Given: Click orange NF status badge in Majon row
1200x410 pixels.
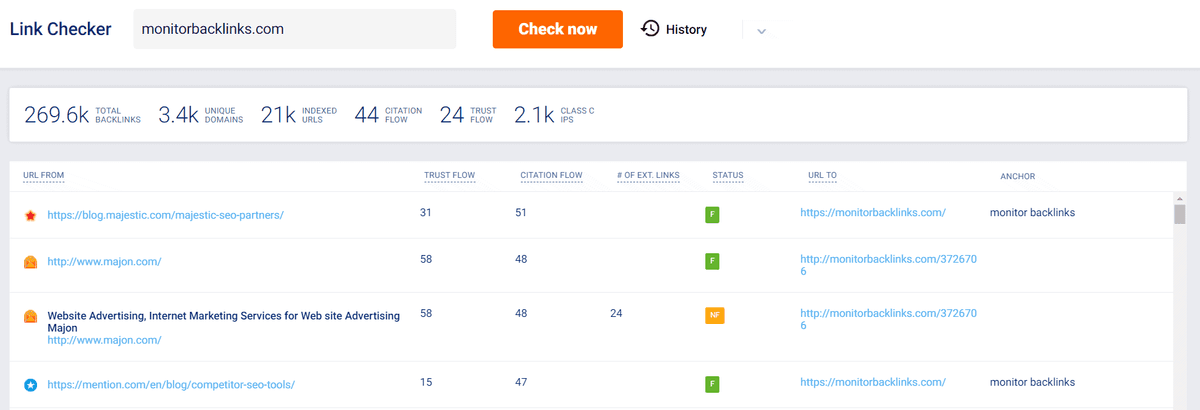Looking at the screenshot, I should point(714,316).
